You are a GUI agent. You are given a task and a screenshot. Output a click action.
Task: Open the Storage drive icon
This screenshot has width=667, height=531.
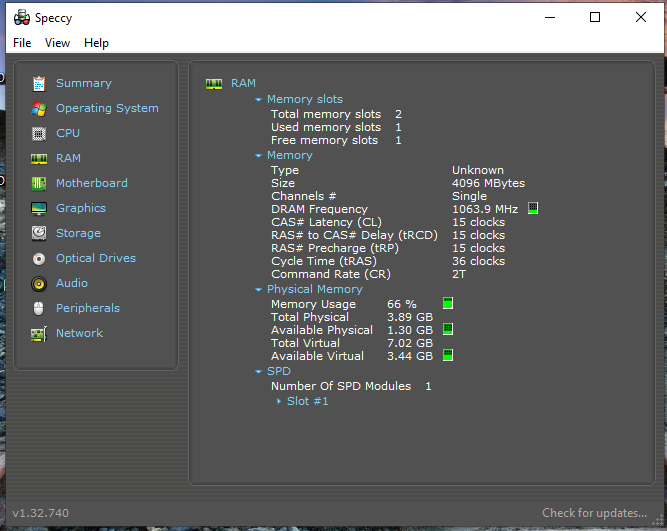tap(39, 234)
